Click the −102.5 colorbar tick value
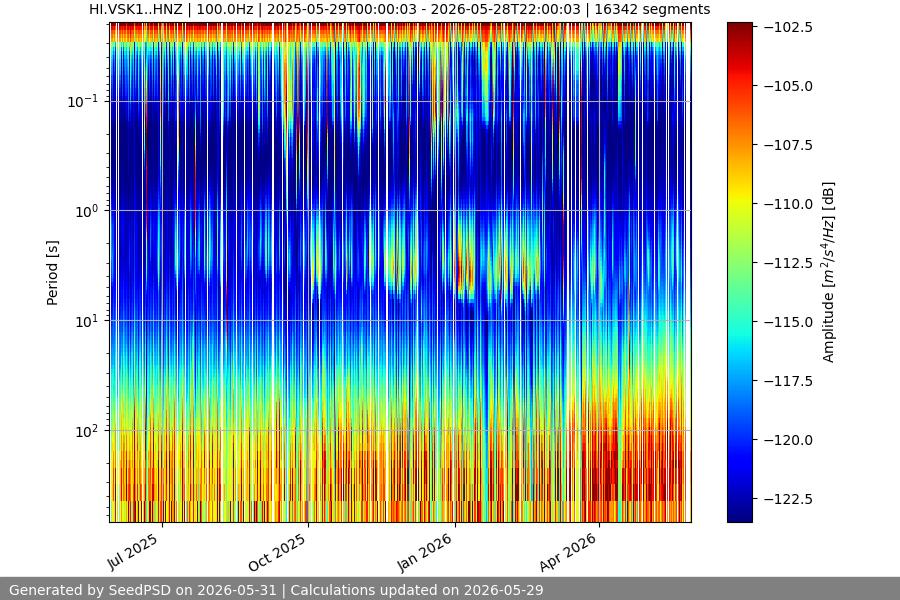Viewport: 900px width, 600px height. coord(789,28)
